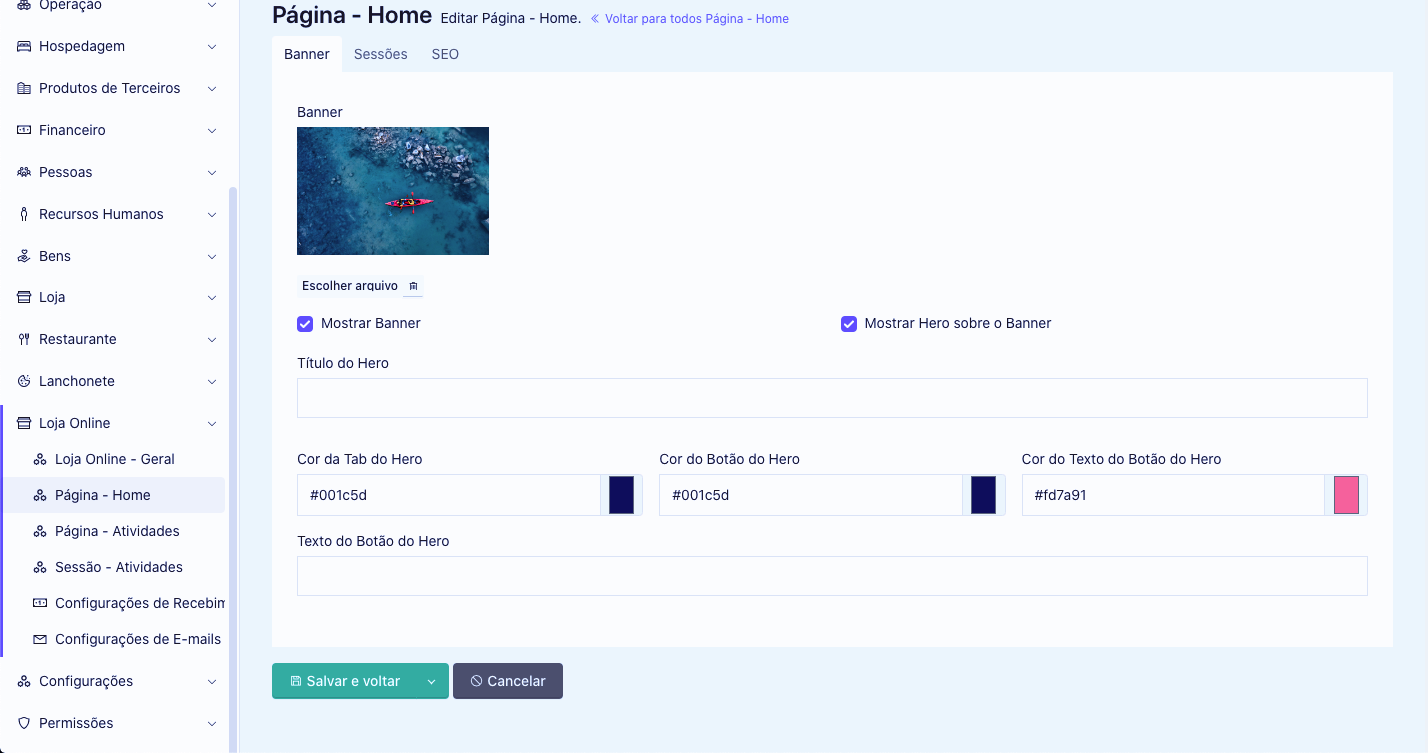Uncheck the Mostrar Banner checkbox
1428x753 pixels.
pyautogui.click(x=305, y=324)
